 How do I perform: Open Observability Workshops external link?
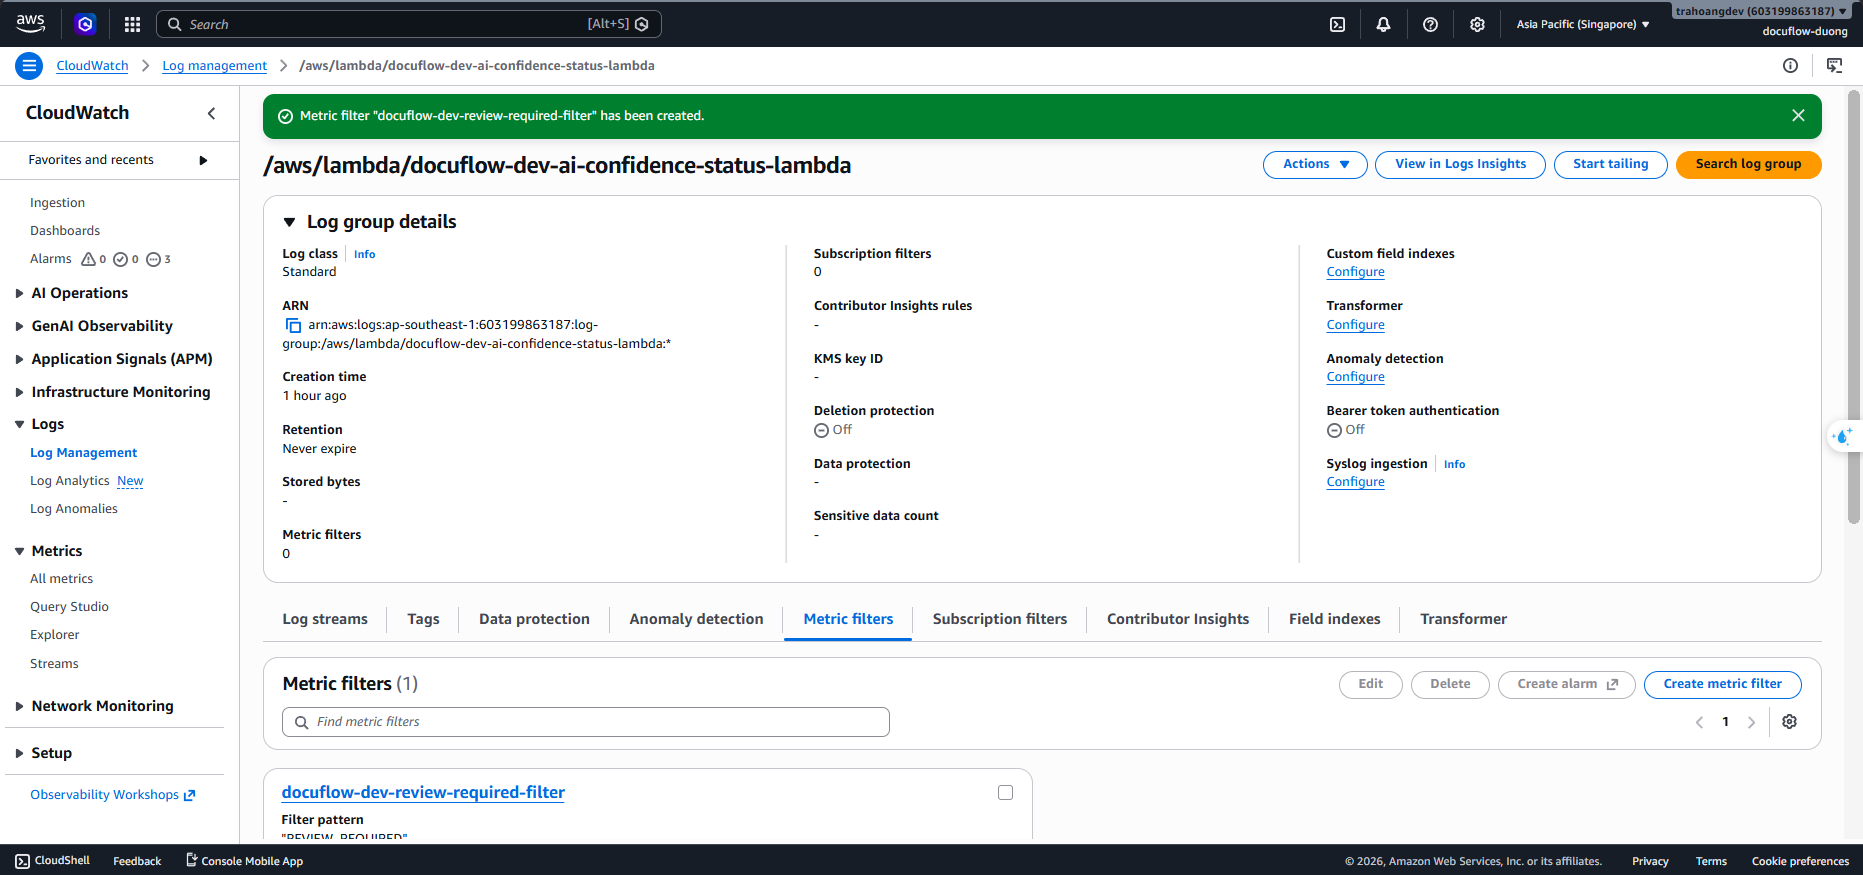coord(112,795)
